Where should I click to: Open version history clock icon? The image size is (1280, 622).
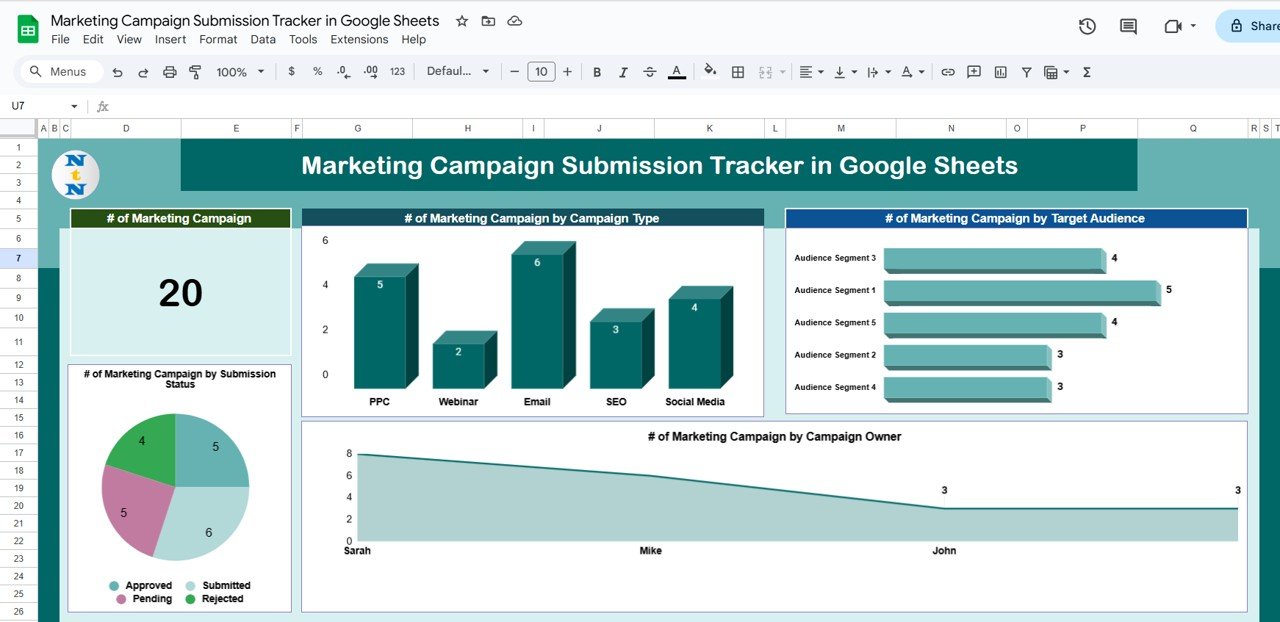(1087, 26)
